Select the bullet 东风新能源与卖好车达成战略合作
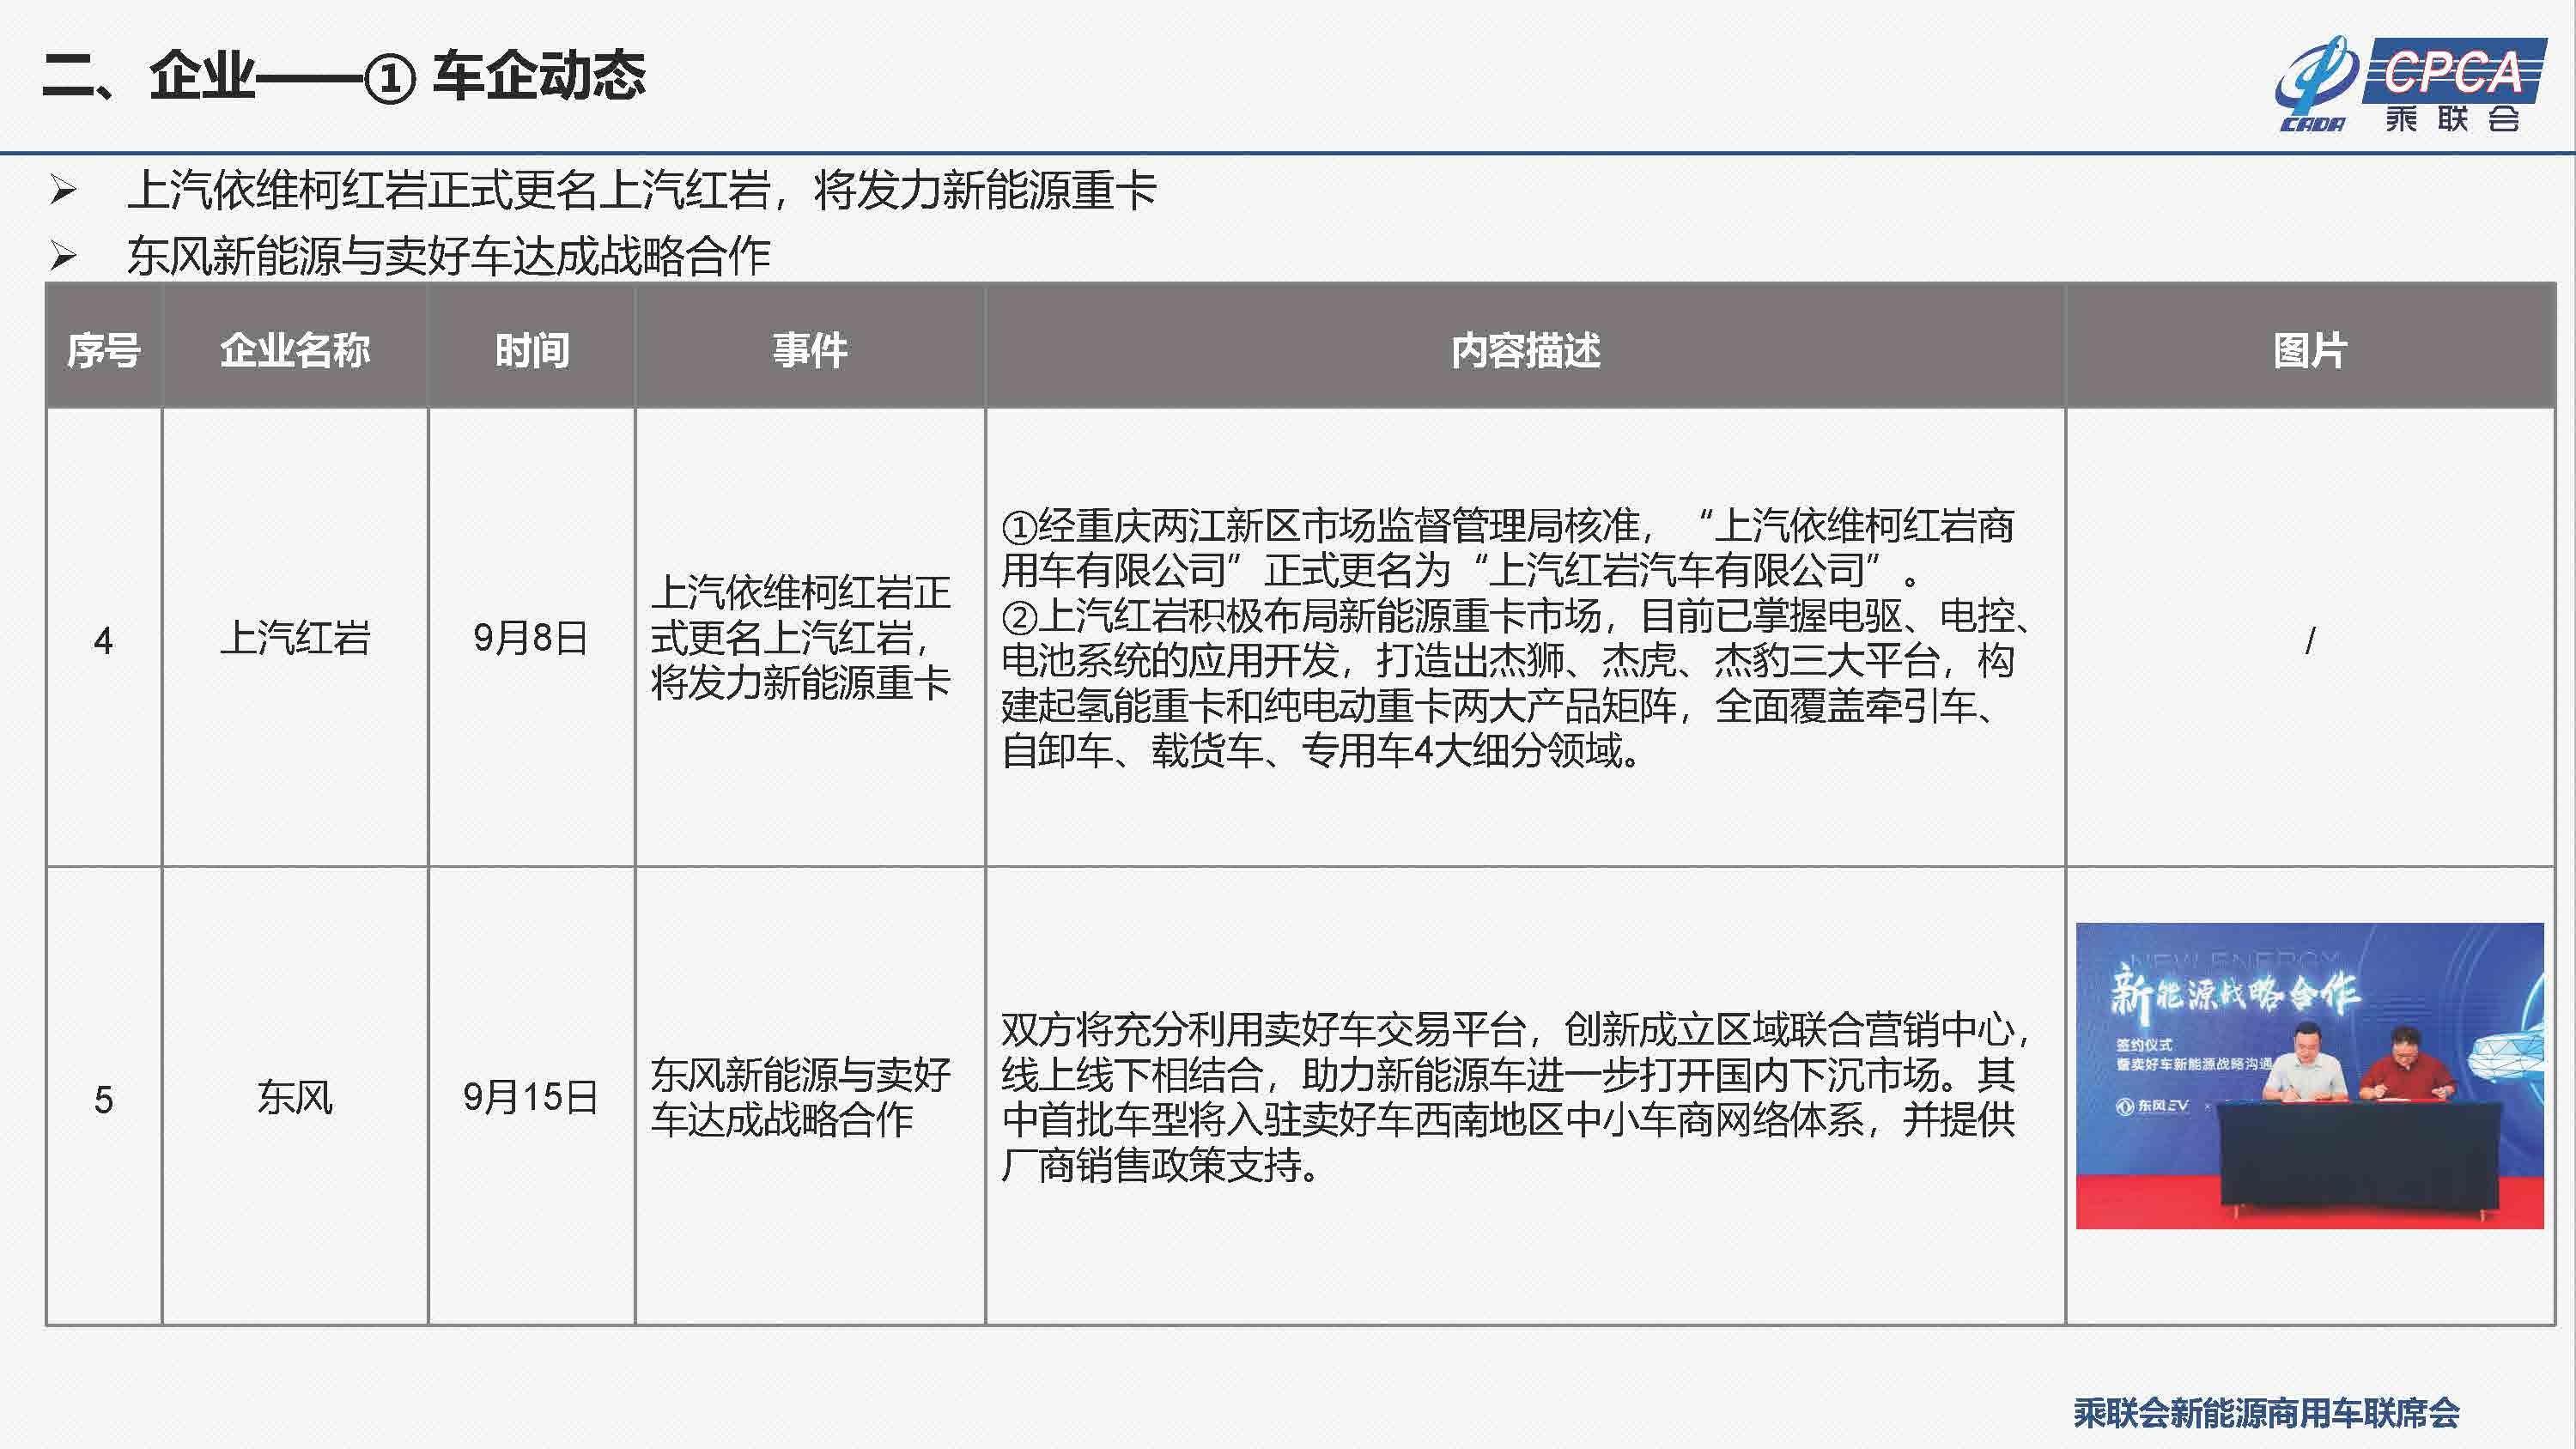This screenshot has width=2576, height=1449. (x=448, y=256)
